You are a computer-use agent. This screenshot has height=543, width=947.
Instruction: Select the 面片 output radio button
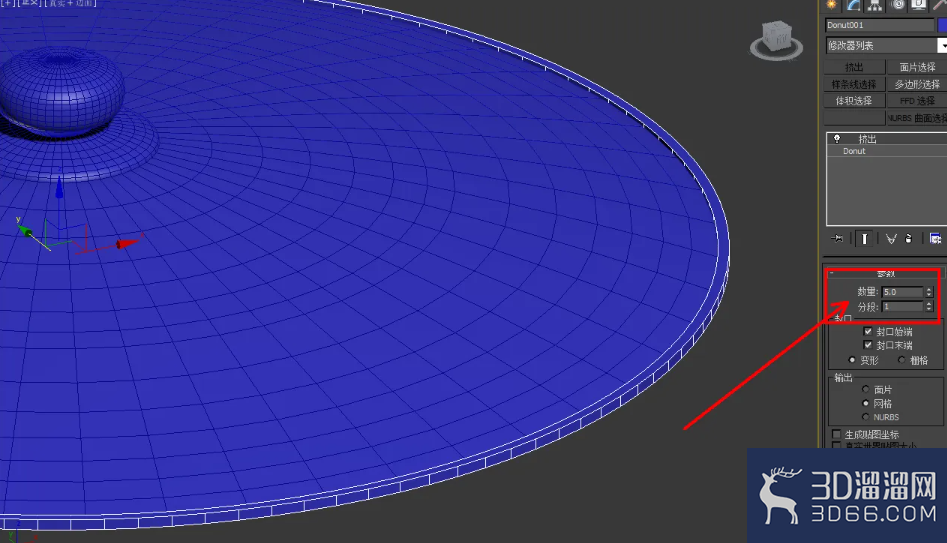click(865, 389)
